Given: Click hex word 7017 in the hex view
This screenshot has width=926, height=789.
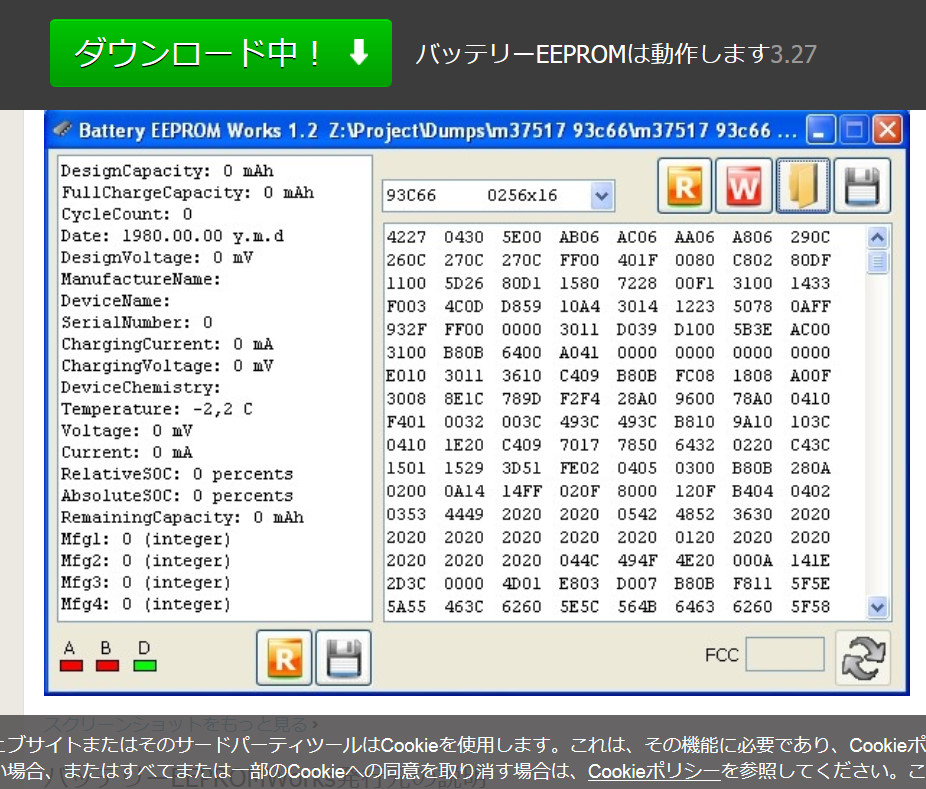Looking at the screenshot, I should pos(579,445).
